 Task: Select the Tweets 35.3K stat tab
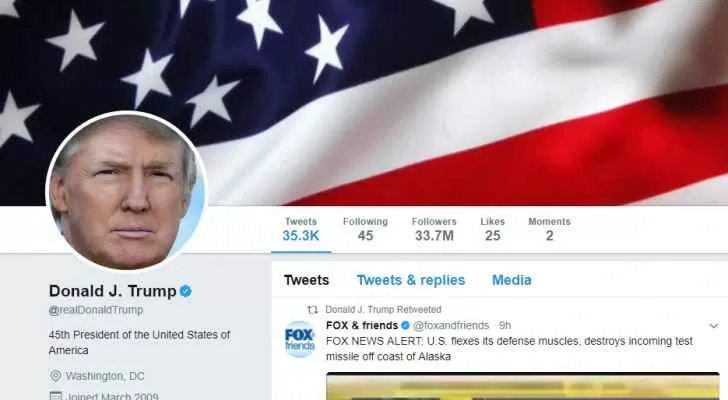301,229
